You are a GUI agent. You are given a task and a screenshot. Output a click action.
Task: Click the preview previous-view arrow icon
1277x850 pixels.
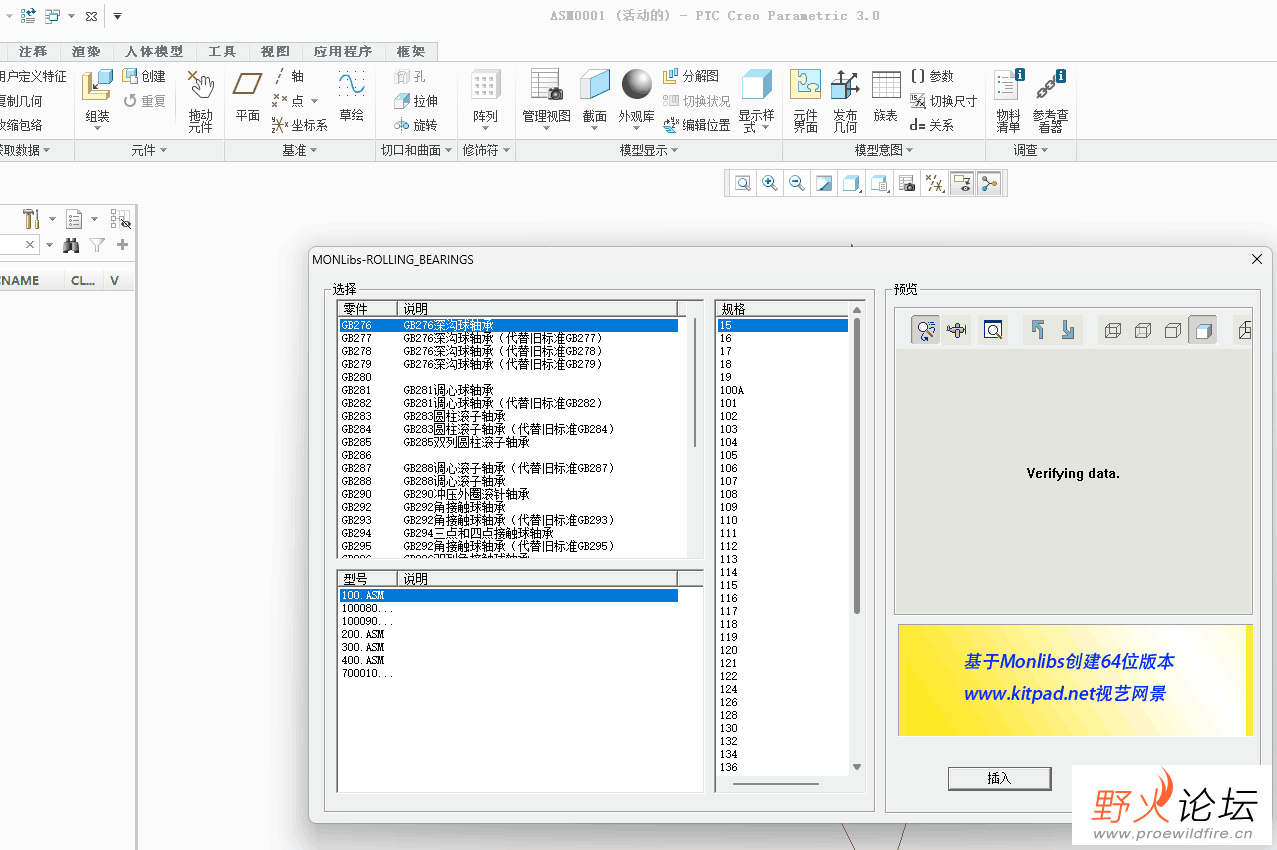click(1038, 330)
